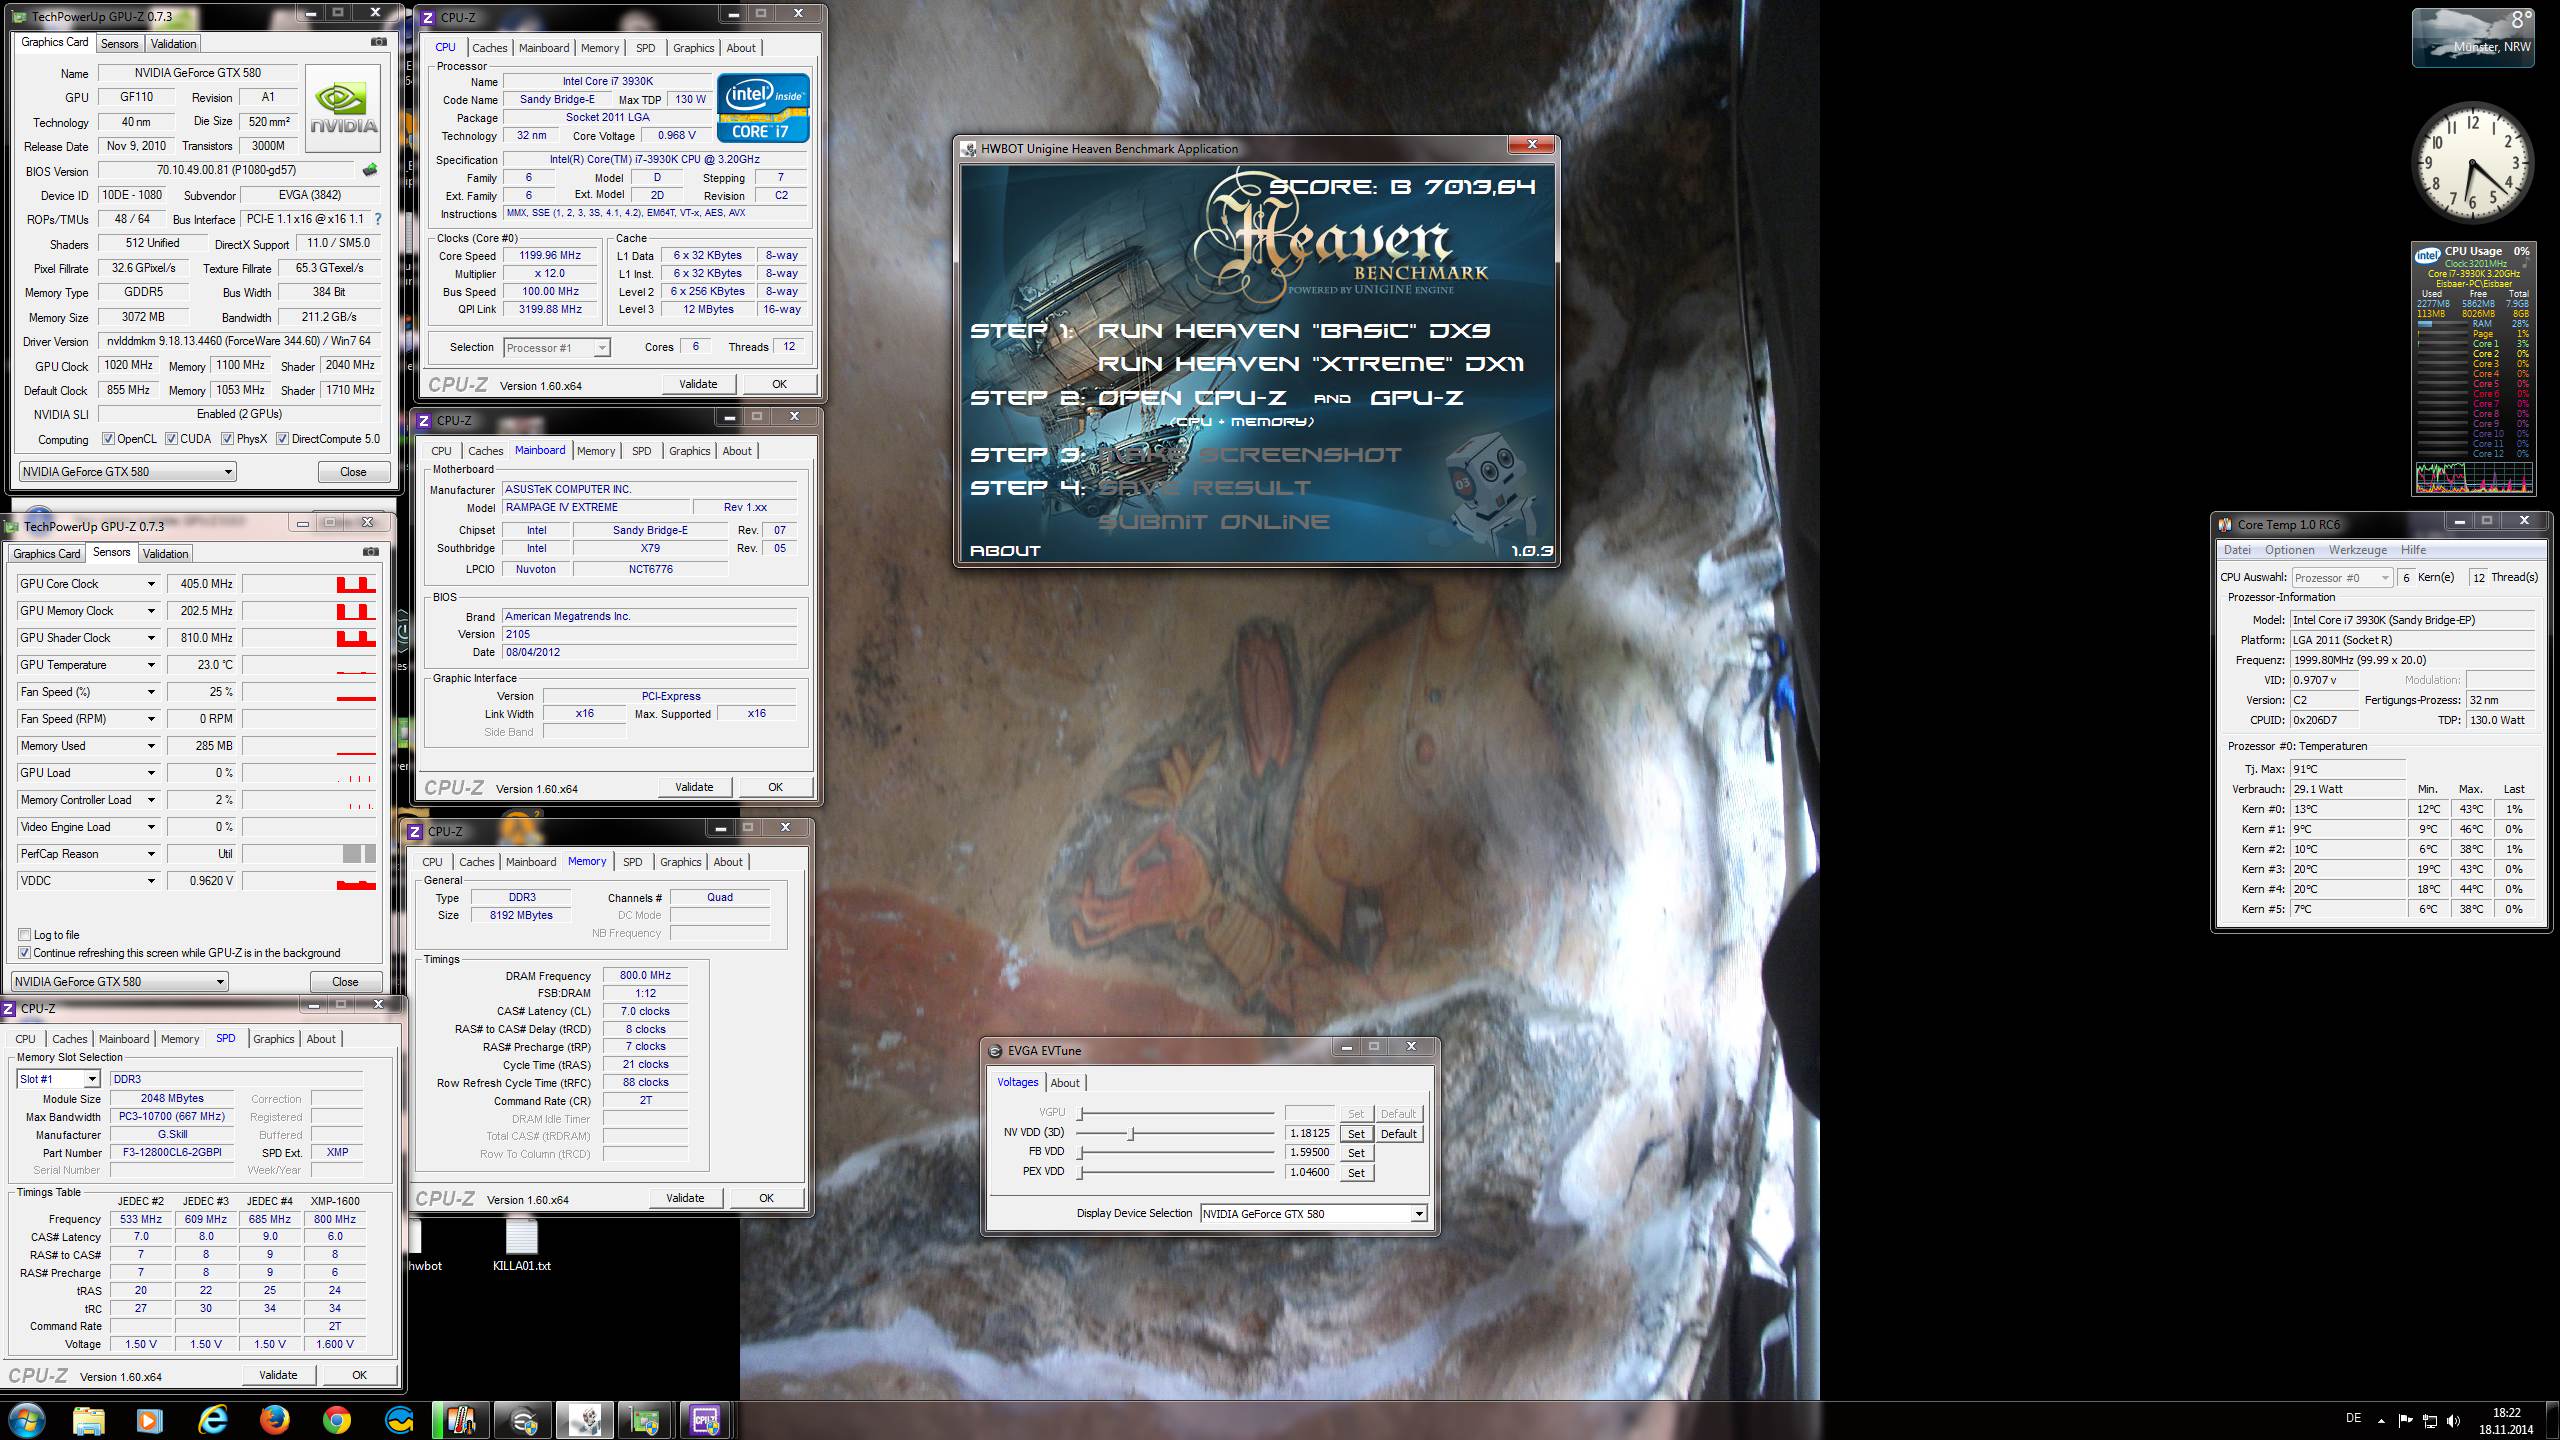Open volume speaker tray icon

pyautogui.click(x=2453, y=1420)
